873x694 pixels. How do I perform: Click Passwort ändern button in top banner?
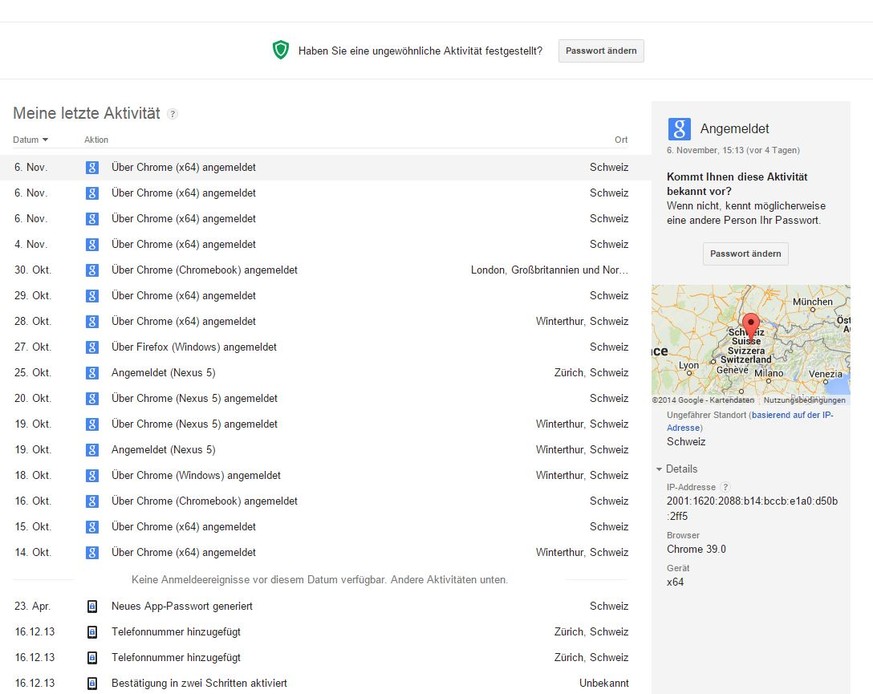click(601, 51)
